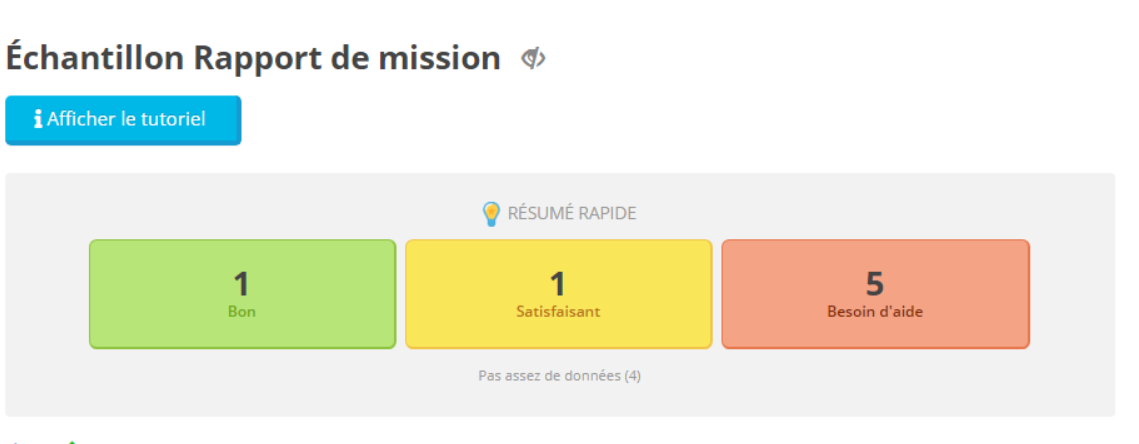Click the word tutoriel on the blue button

[176, 119]
